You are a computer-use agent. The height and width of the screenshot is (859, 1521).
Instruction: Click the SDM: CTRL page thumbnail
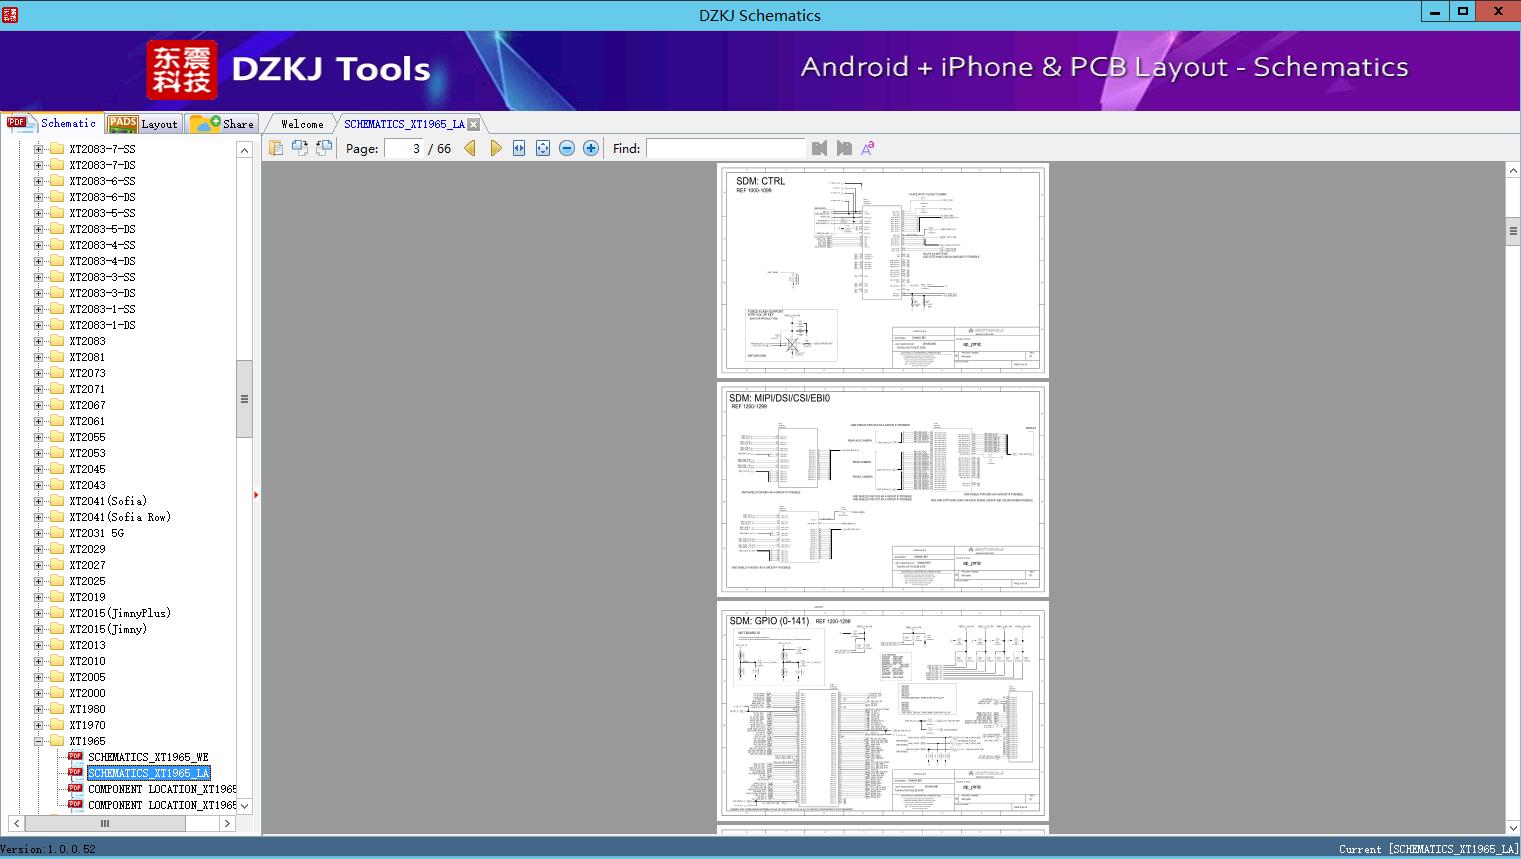point(882,270)
